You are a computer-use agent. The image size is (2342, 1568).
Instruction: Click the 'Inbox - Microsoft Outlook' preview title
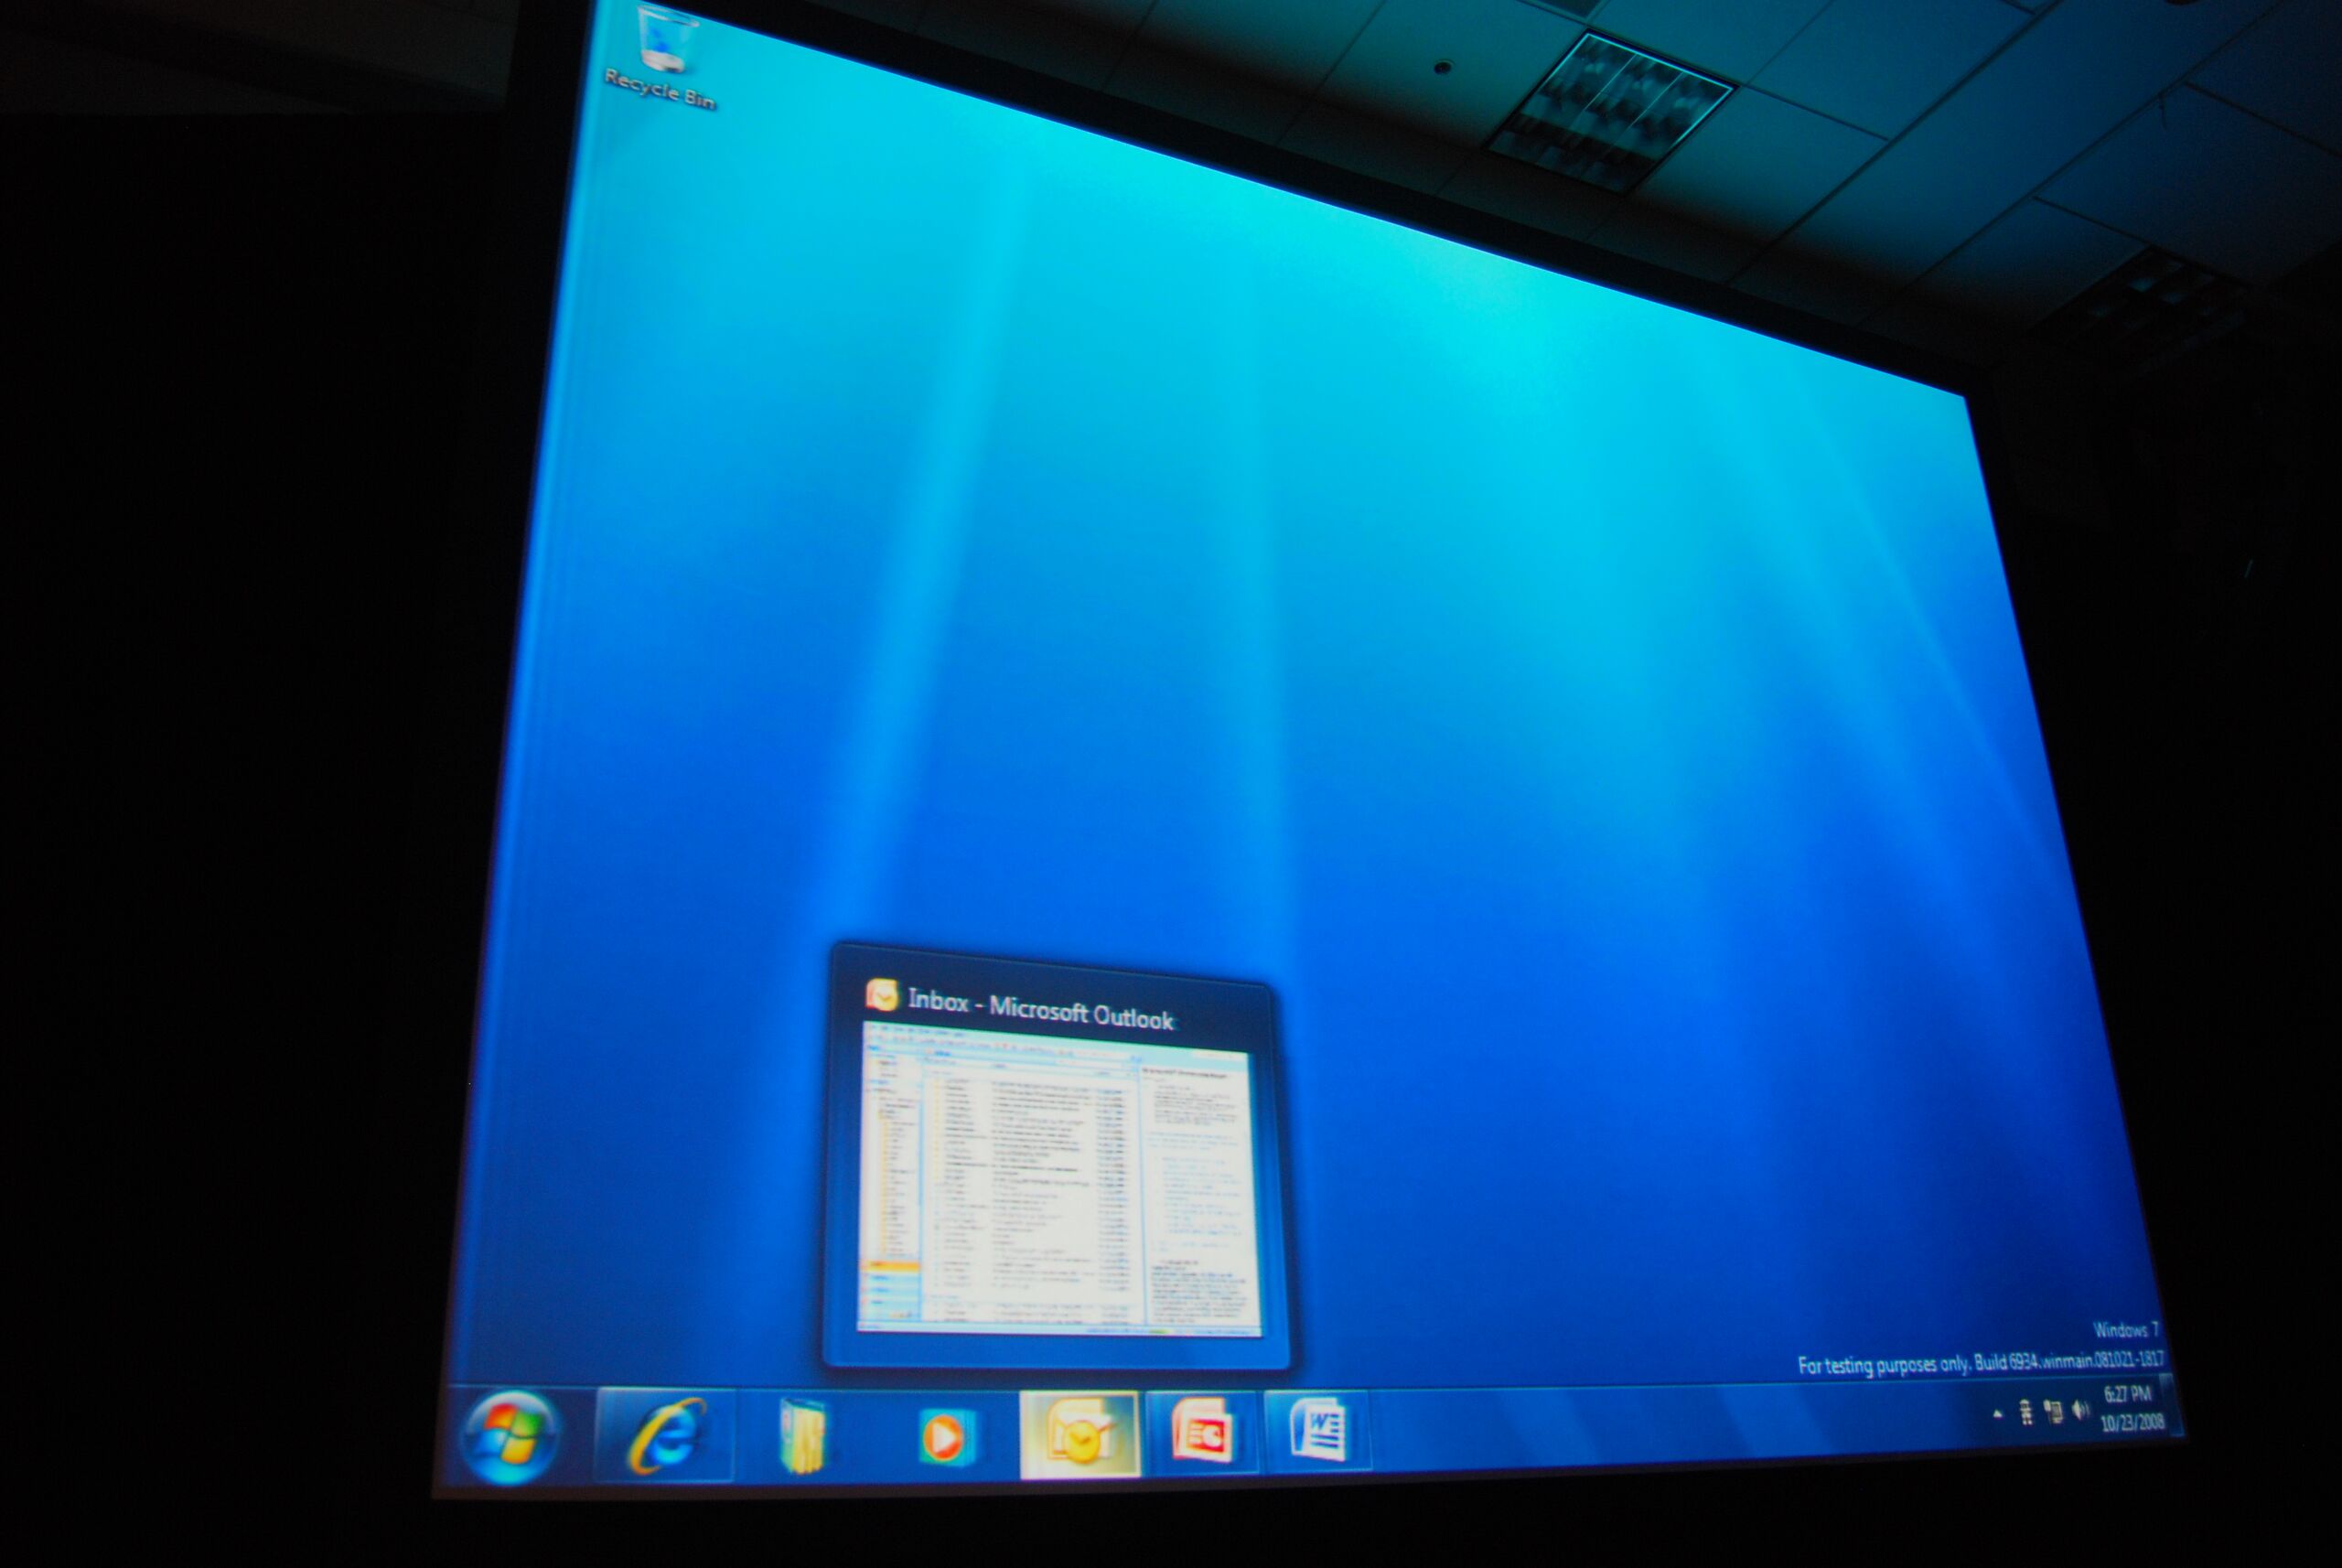1040,1010
